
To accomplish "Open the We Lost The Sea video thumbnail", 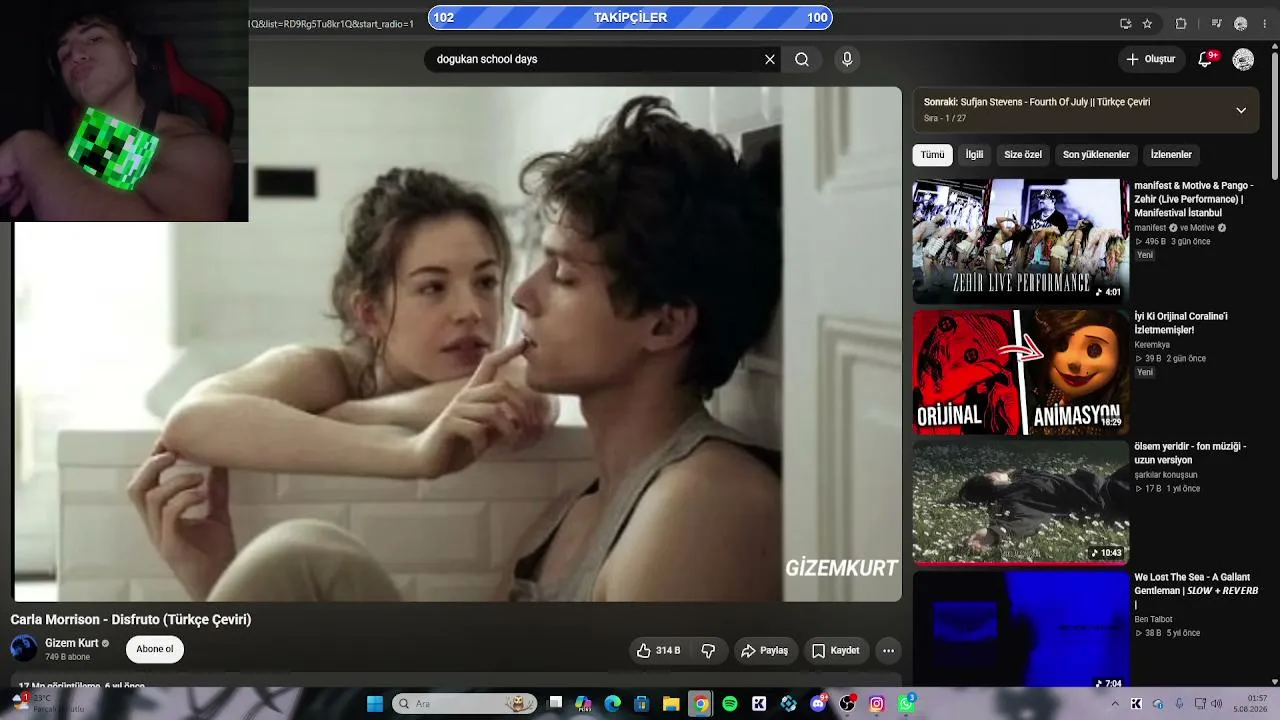I will 1020,630.
